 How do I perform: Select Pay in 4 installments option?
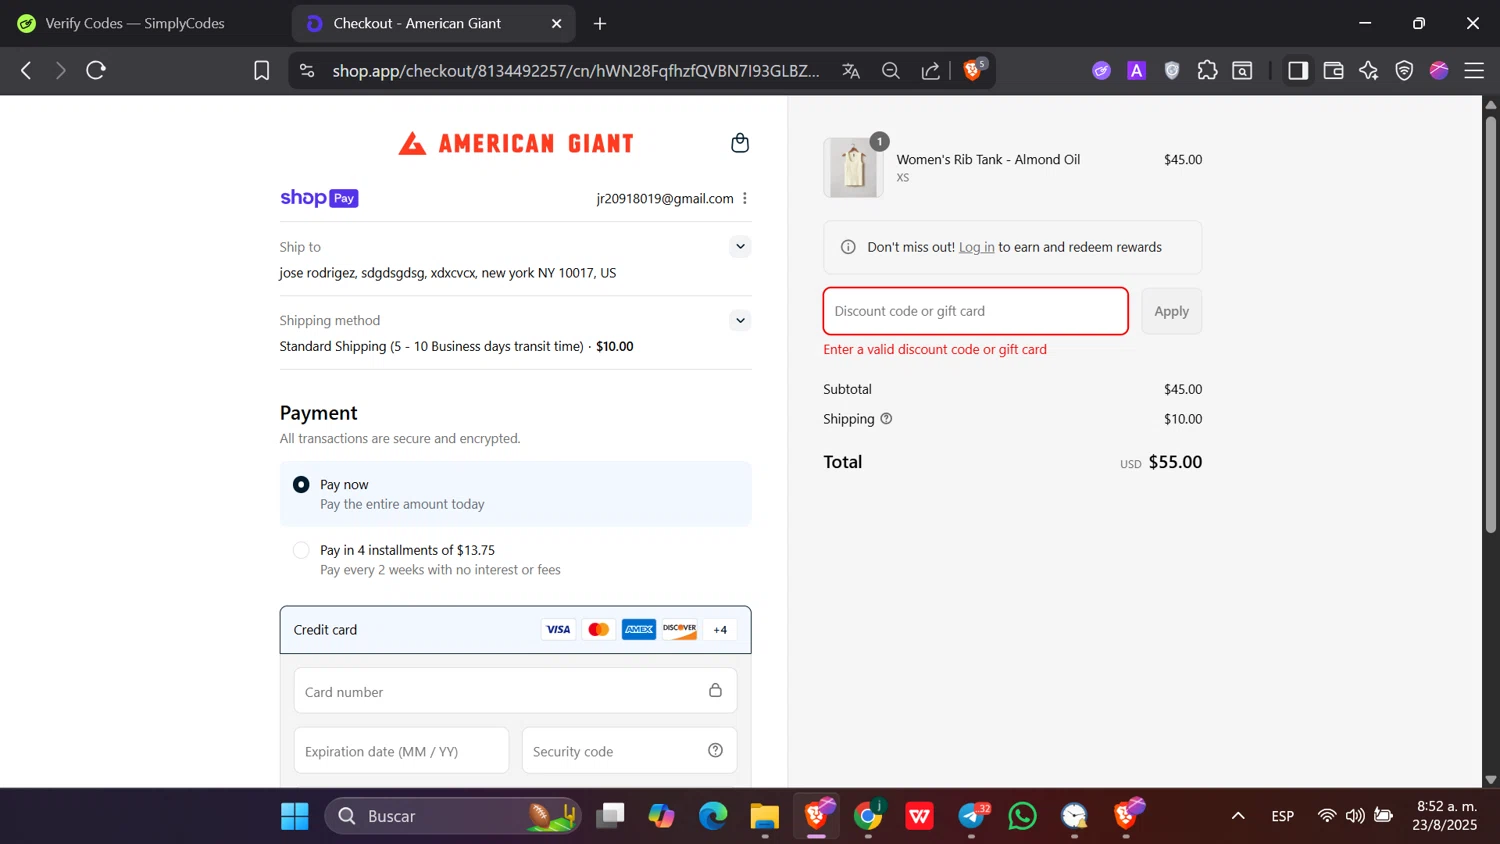click(x=301, y=550)
